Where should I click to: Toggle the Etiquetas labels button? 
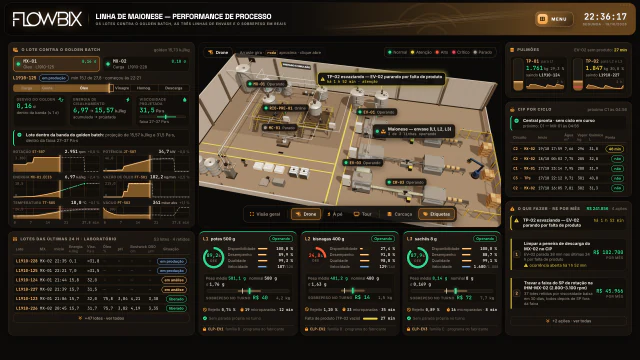436,214
